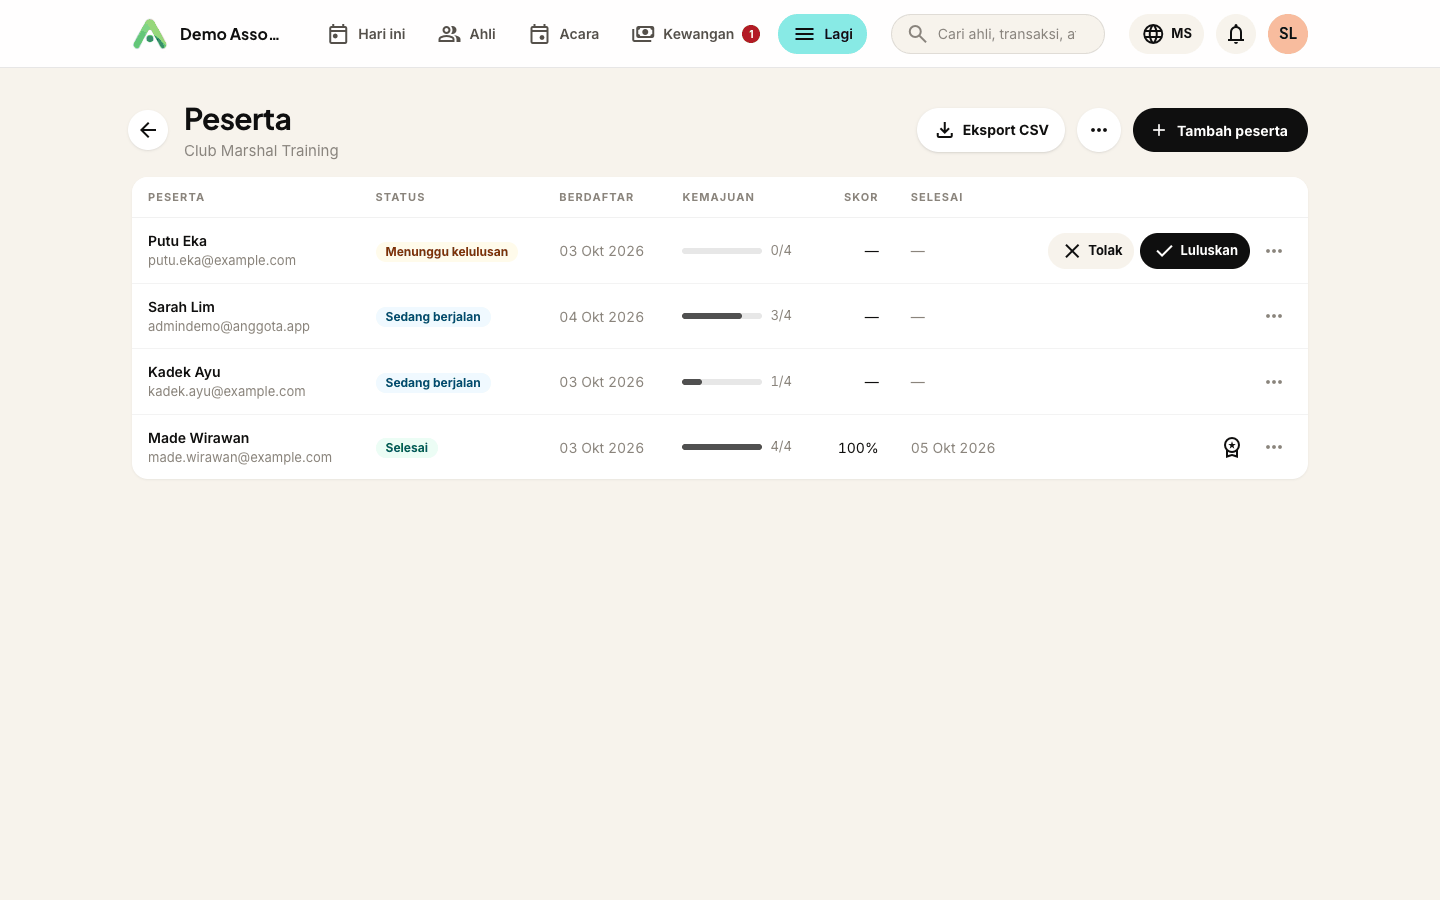Click the Status column header
The width and height of the screenshot is (1440, 900).
click(400, 197)
